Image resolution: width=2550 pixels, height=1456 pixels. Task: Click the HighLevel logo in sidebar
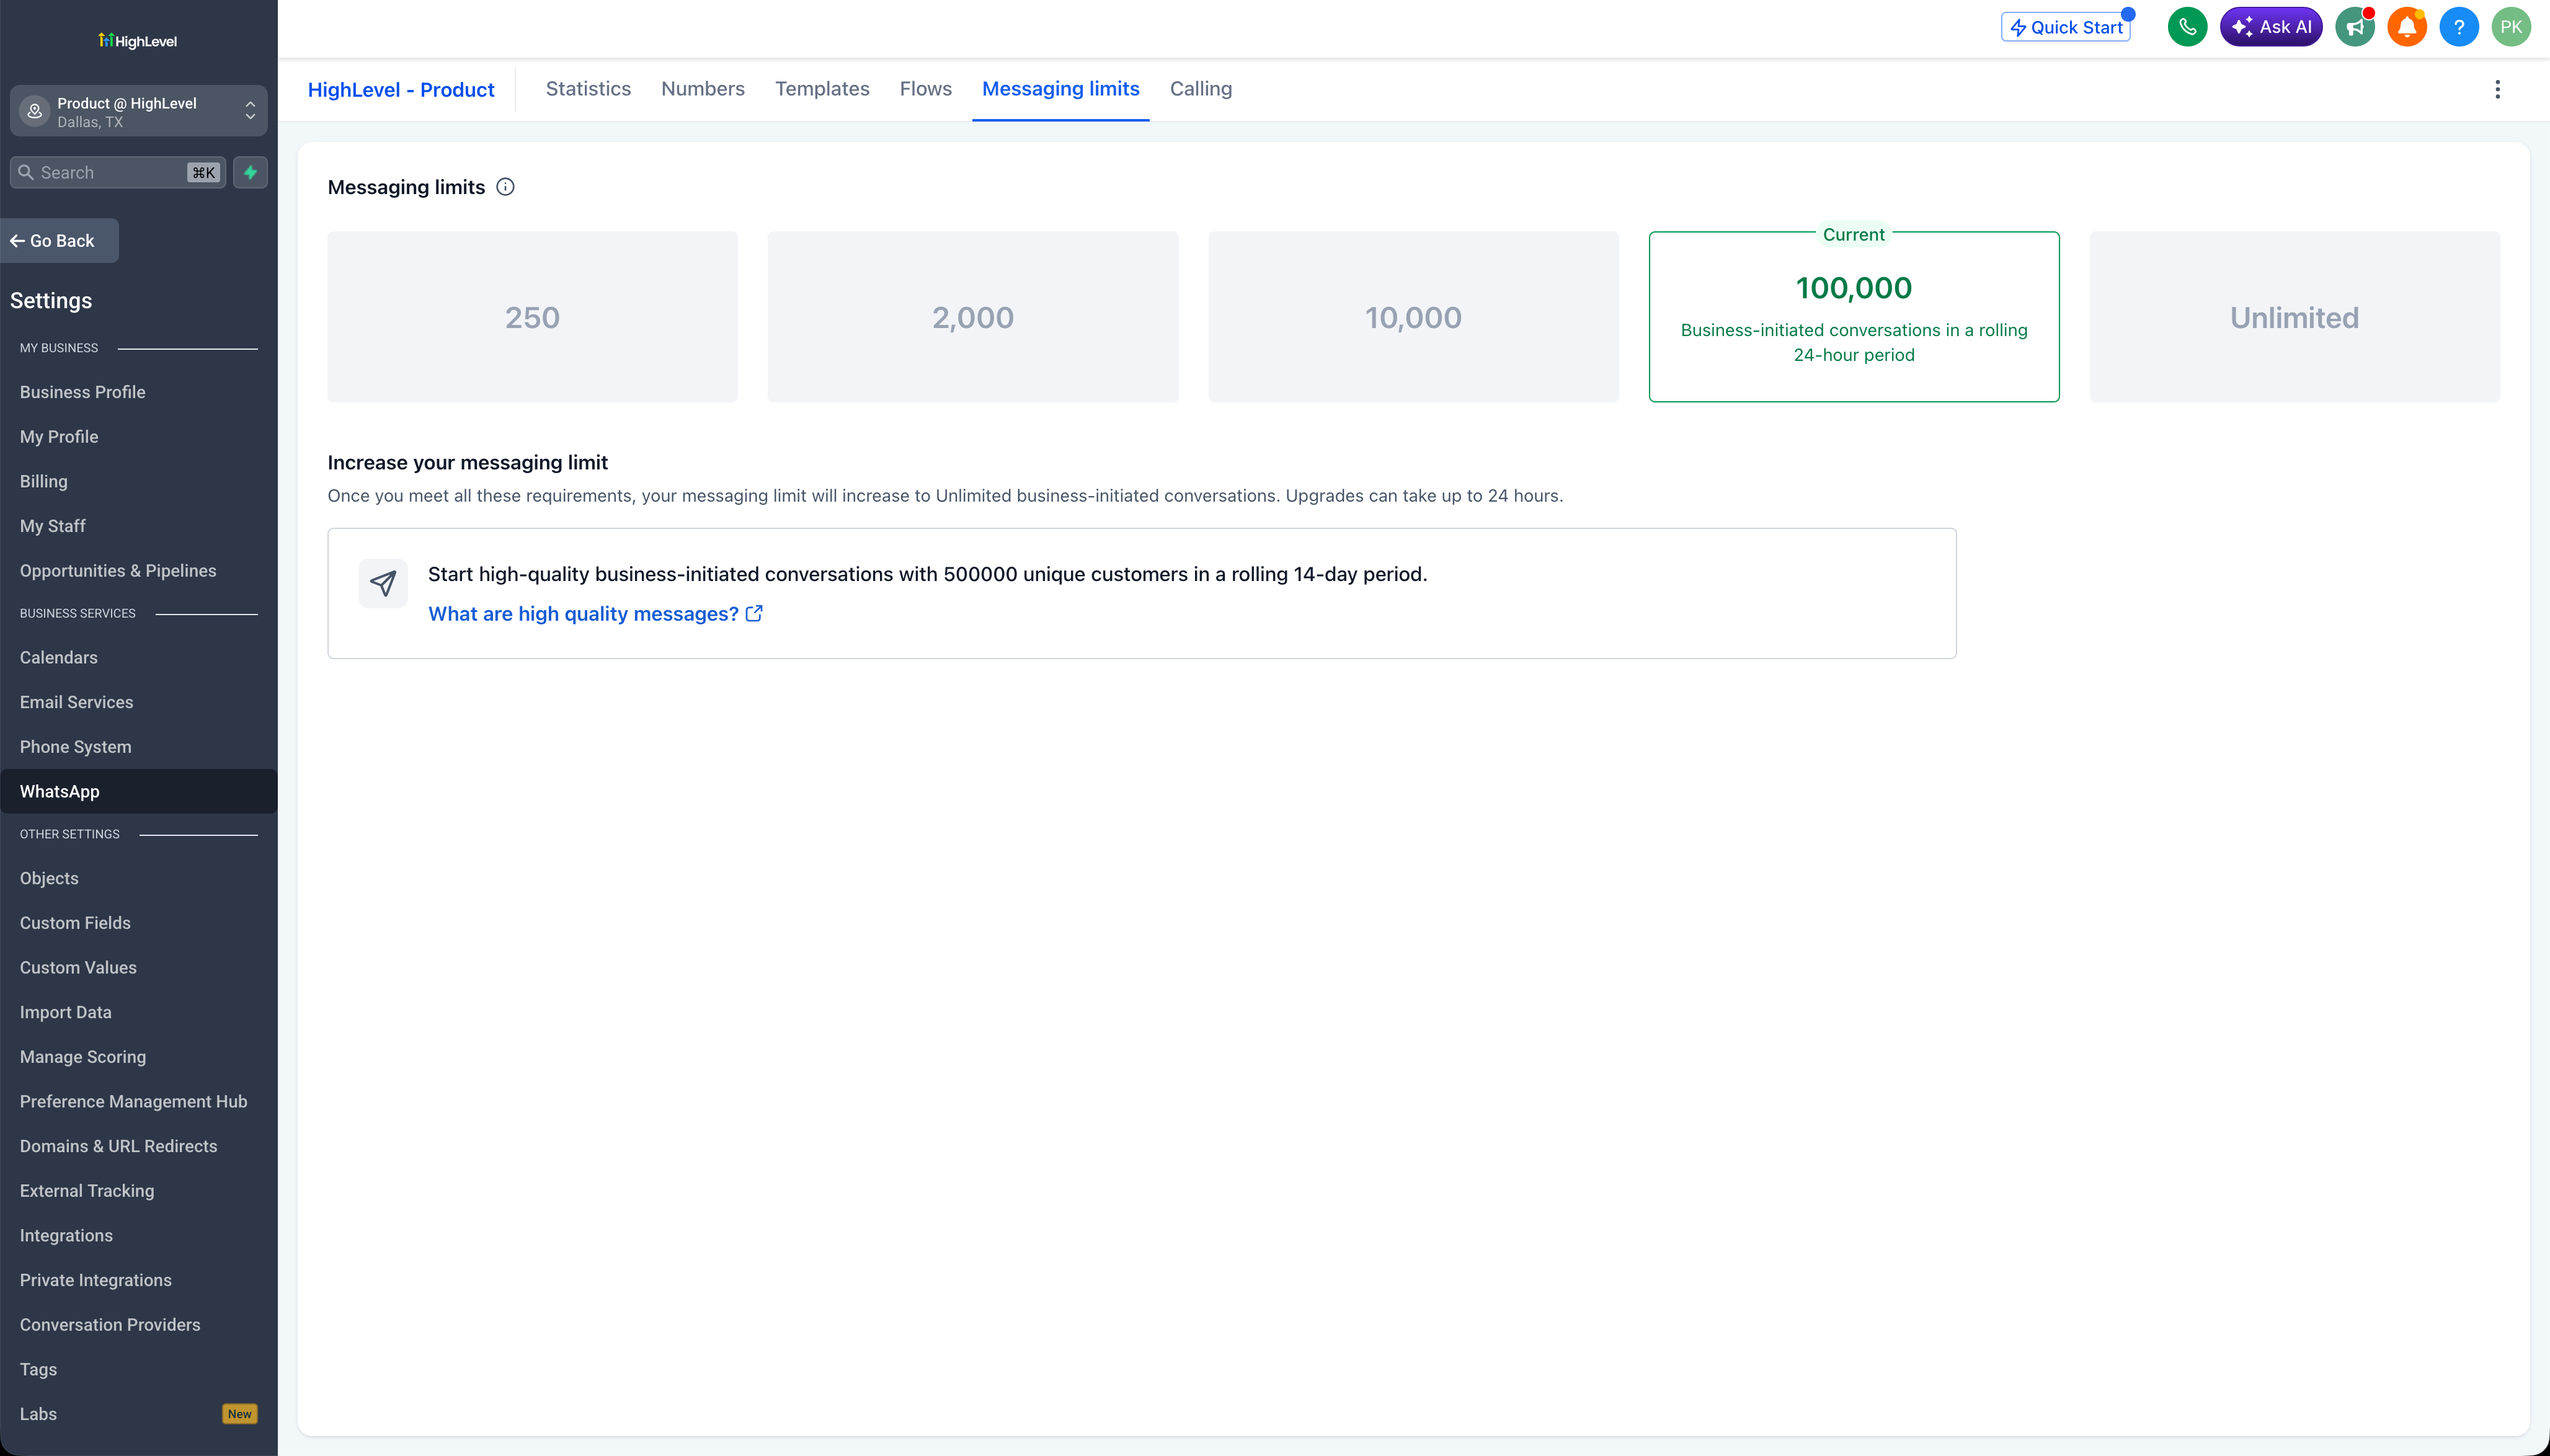[x=138, y=40]
